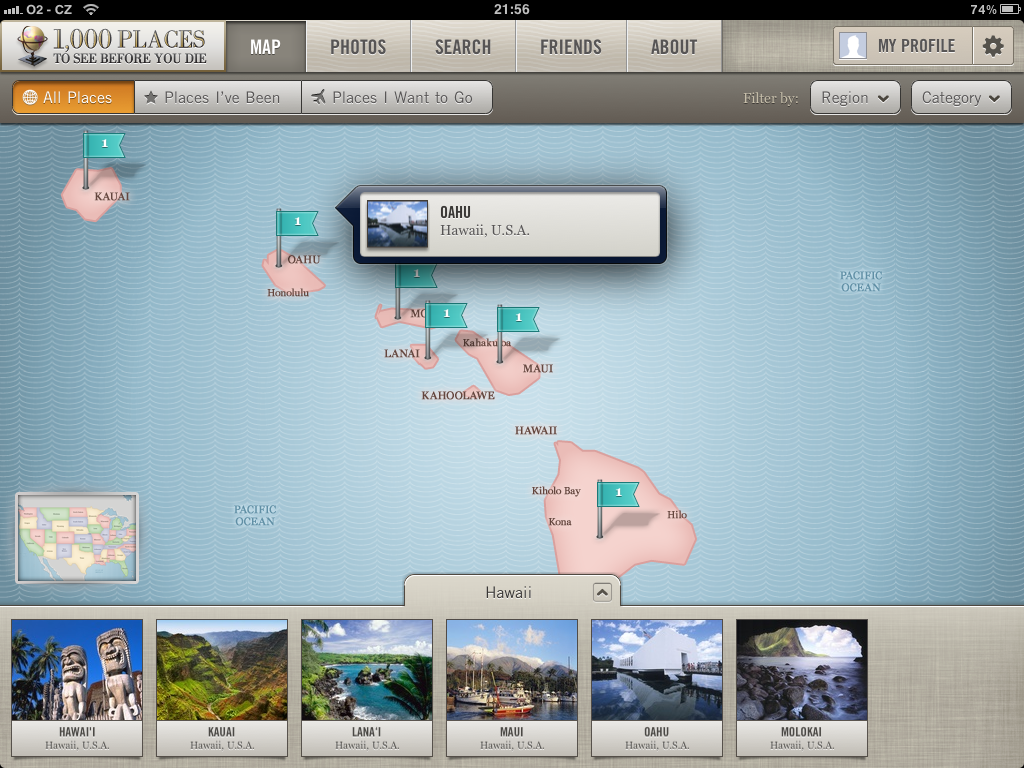This screenshot has width=1024, height=768.
Task: Open My Profile
Action: pyautogui.click(x=903, y=46)
